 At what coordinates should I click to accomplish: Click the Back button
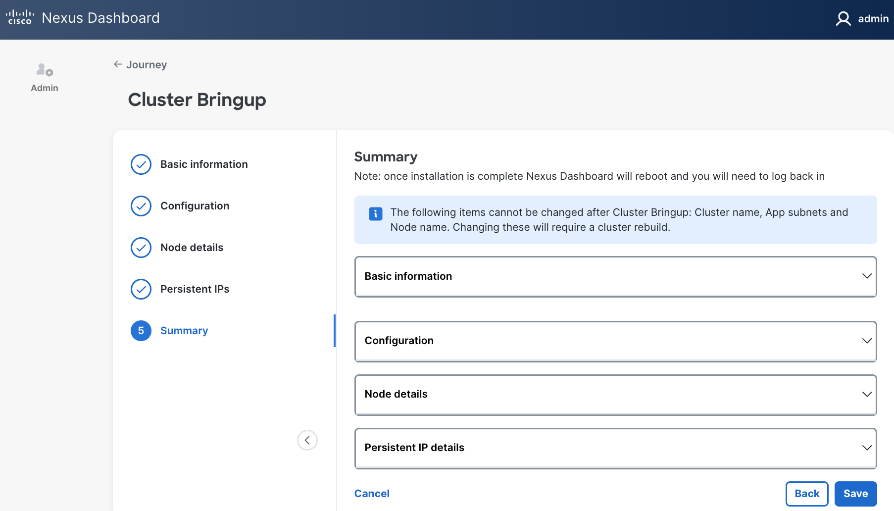coord(806,493)
